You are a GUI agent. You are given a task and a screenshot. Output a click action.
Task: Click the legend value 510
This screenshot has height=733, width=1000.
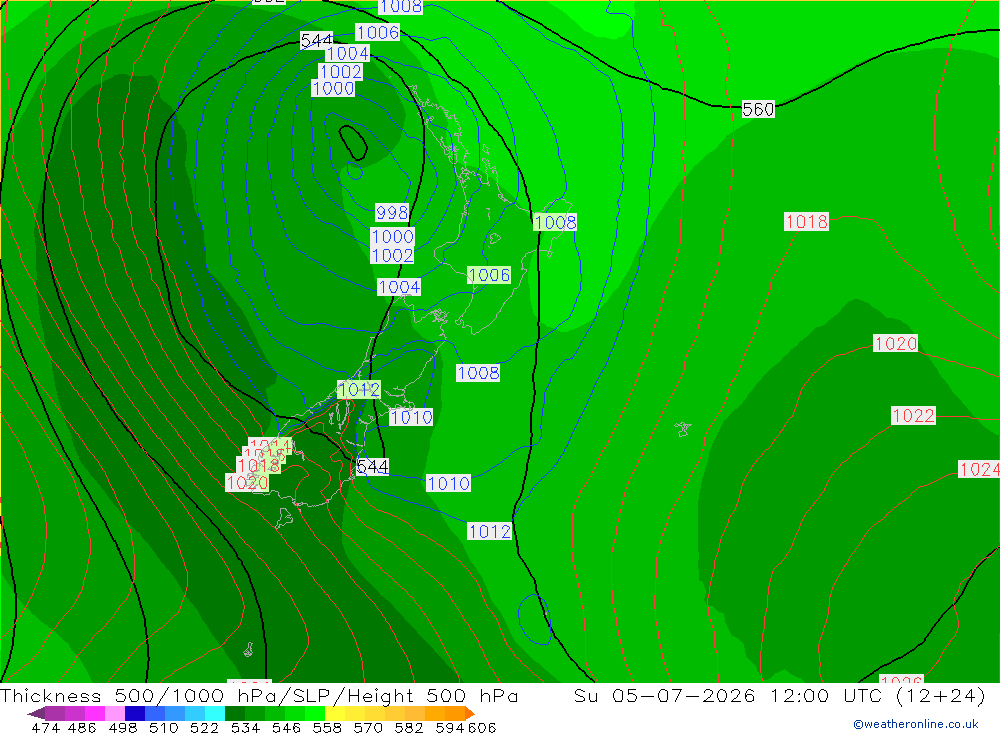(163, 727)
